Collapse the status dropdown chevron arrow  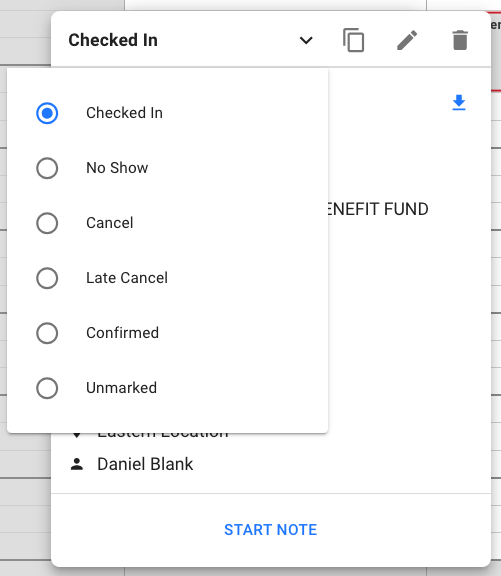click(x=306, y=40)
